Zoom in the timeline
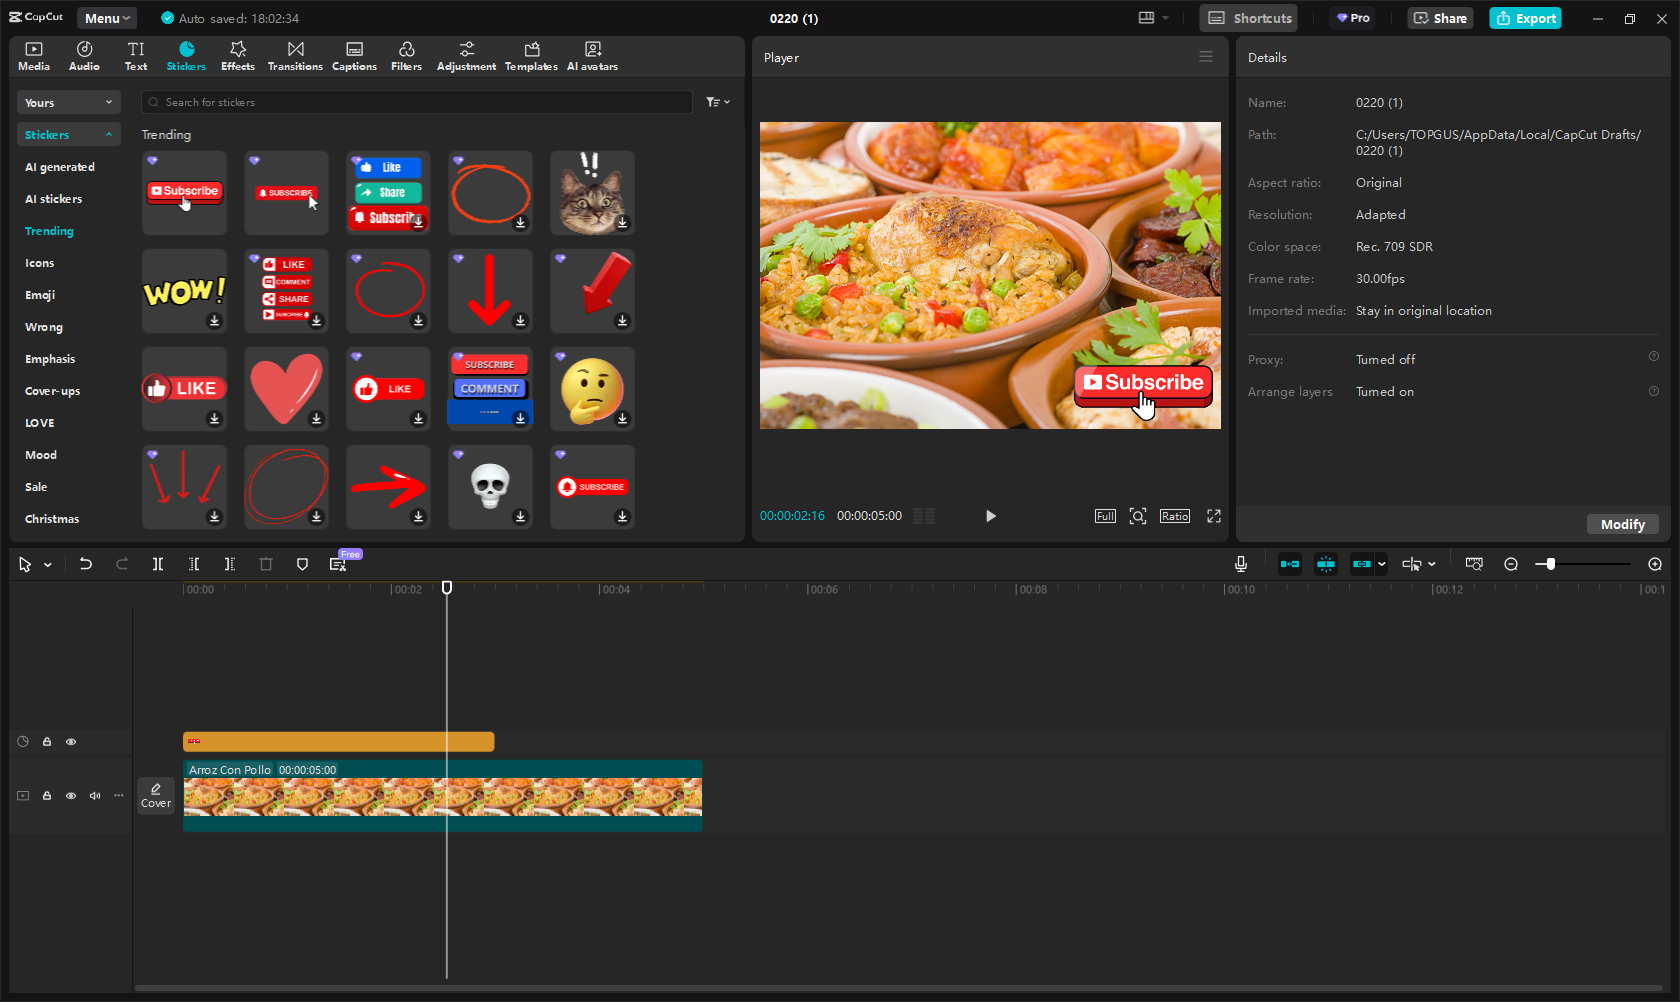Image resolution: width=1680 pixels, height=1002 pixels. coord(1655,565)
